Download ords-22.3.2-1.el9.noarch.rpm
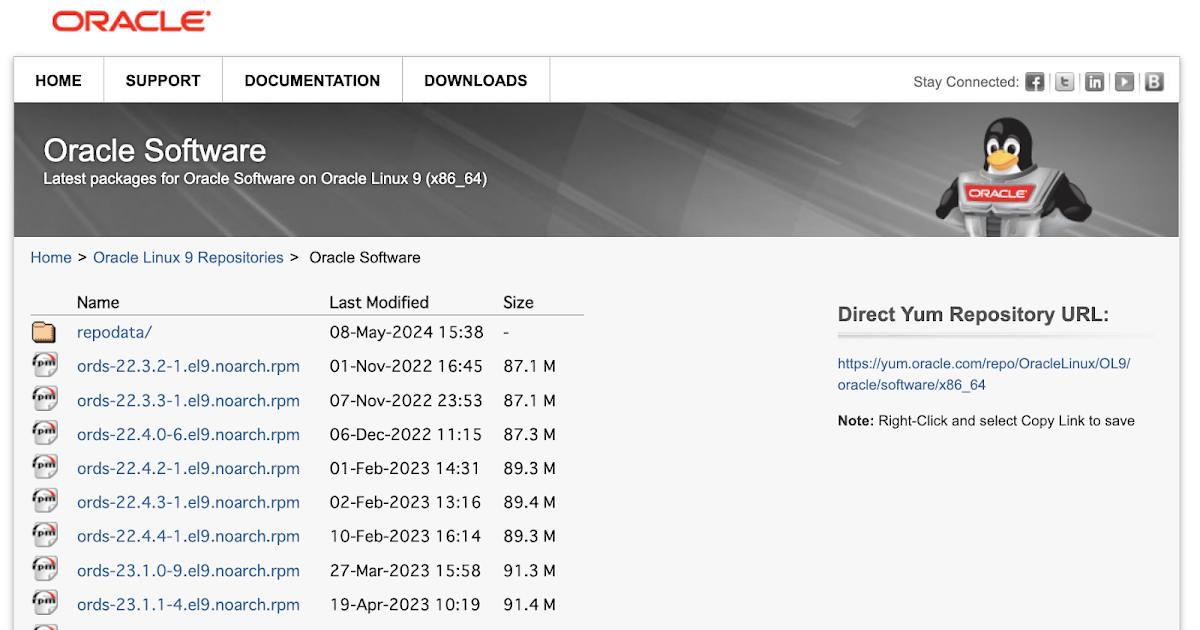1200x630 pixels. [x=188, y=366]
